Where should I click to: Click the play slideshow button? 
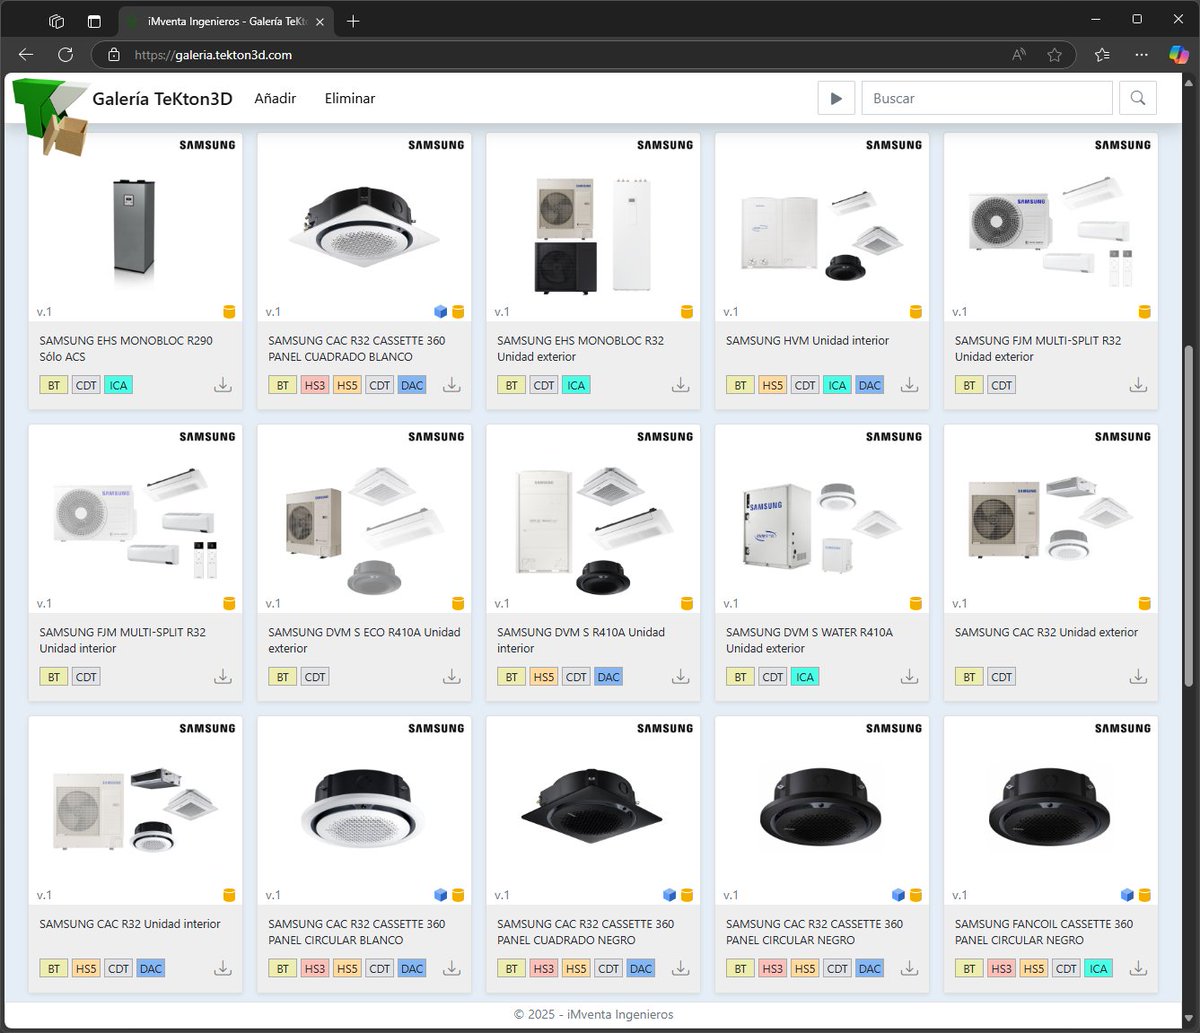(836, 98)
